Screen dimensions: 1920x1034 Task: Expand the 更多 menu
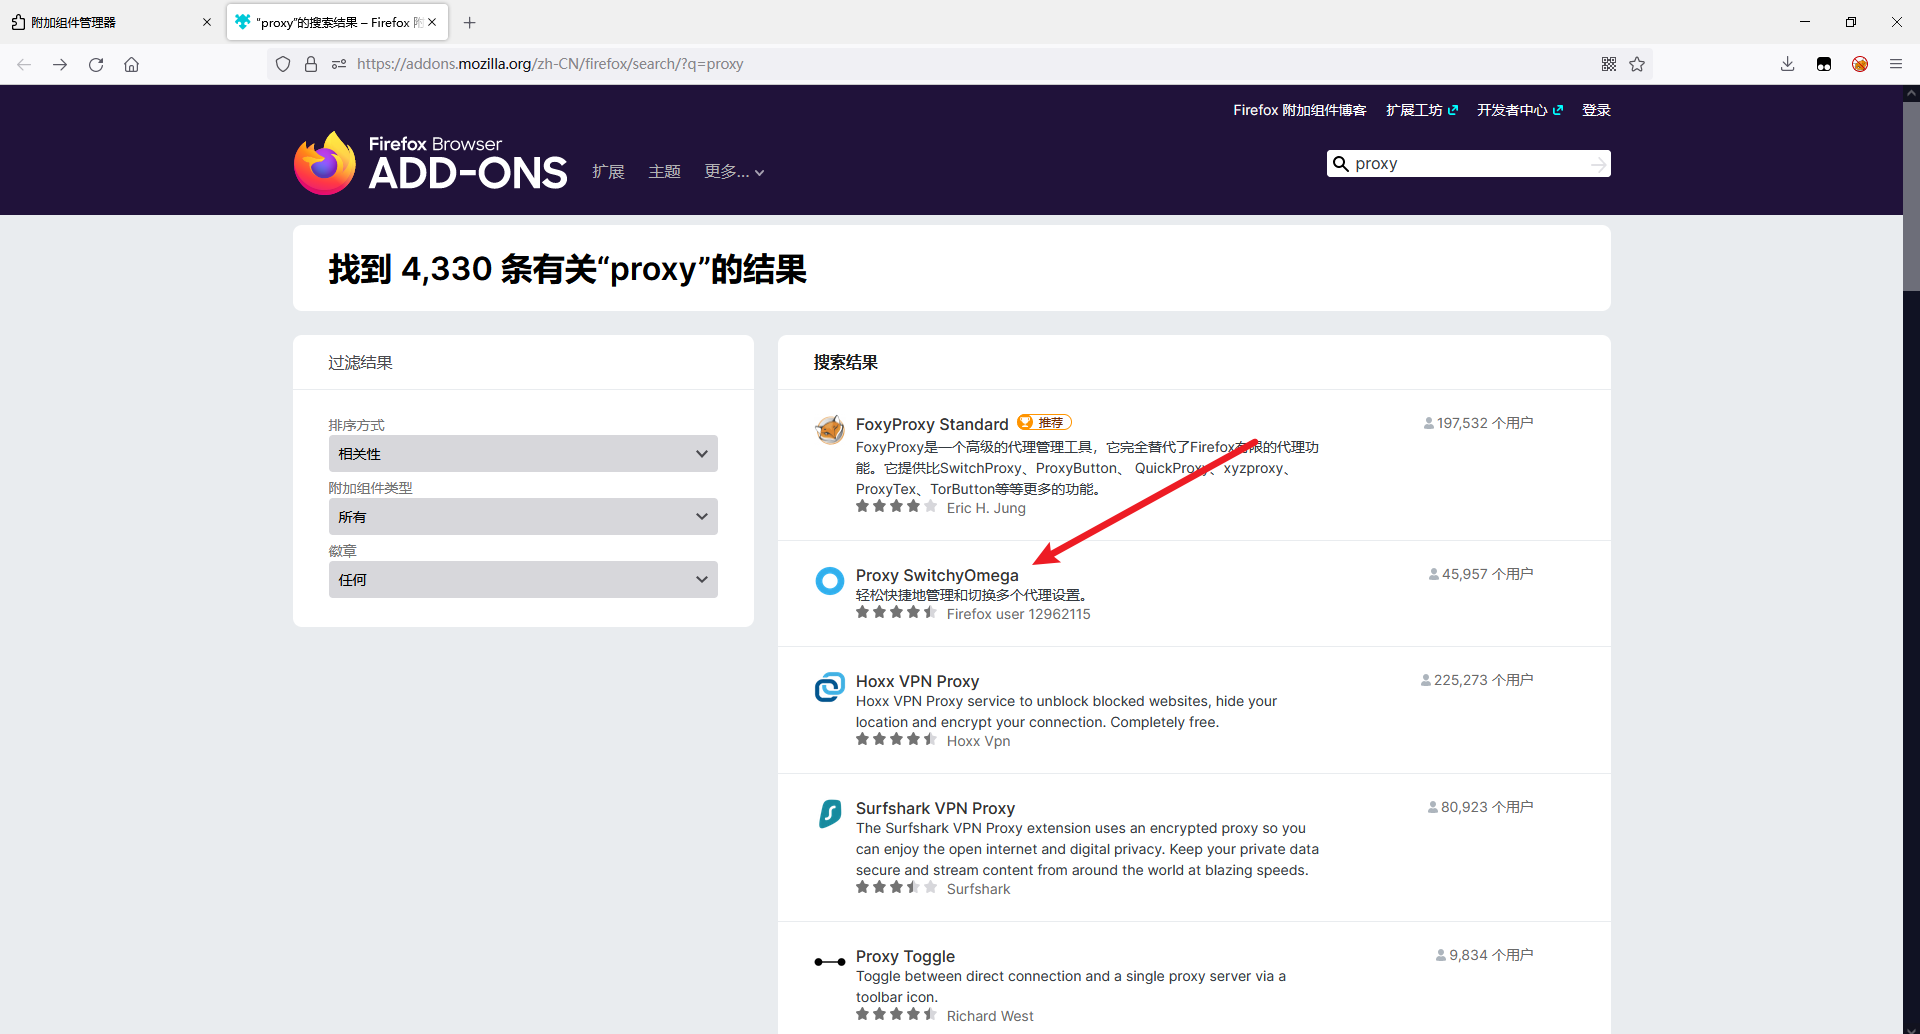coord(734,172)
